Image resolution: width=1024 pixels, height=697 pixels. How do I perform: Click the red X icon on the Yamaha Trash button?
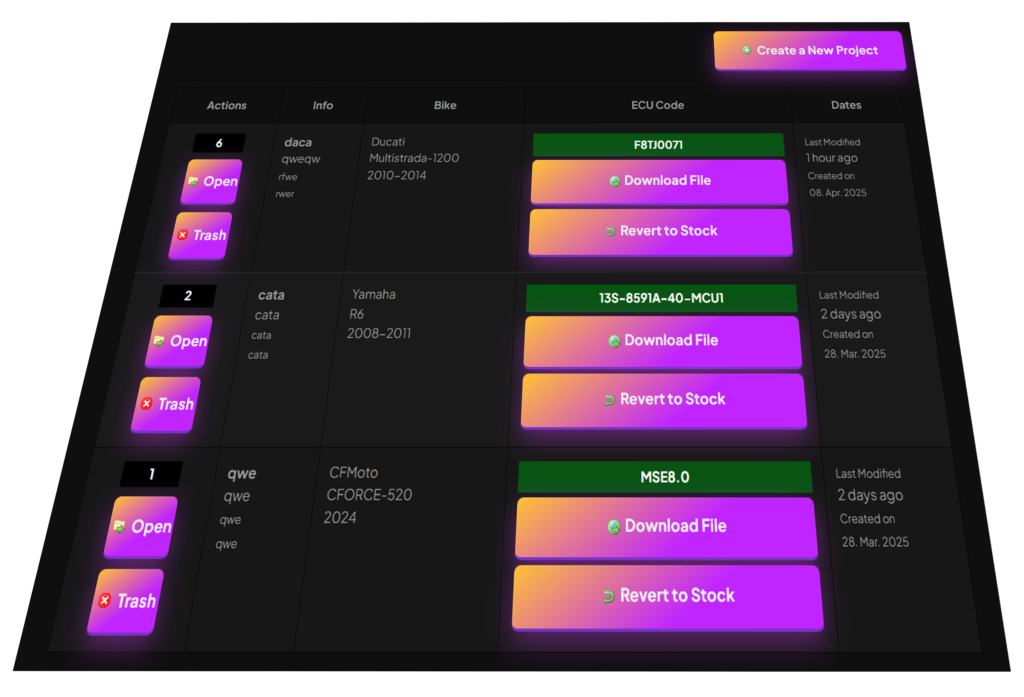pos(146,404)
